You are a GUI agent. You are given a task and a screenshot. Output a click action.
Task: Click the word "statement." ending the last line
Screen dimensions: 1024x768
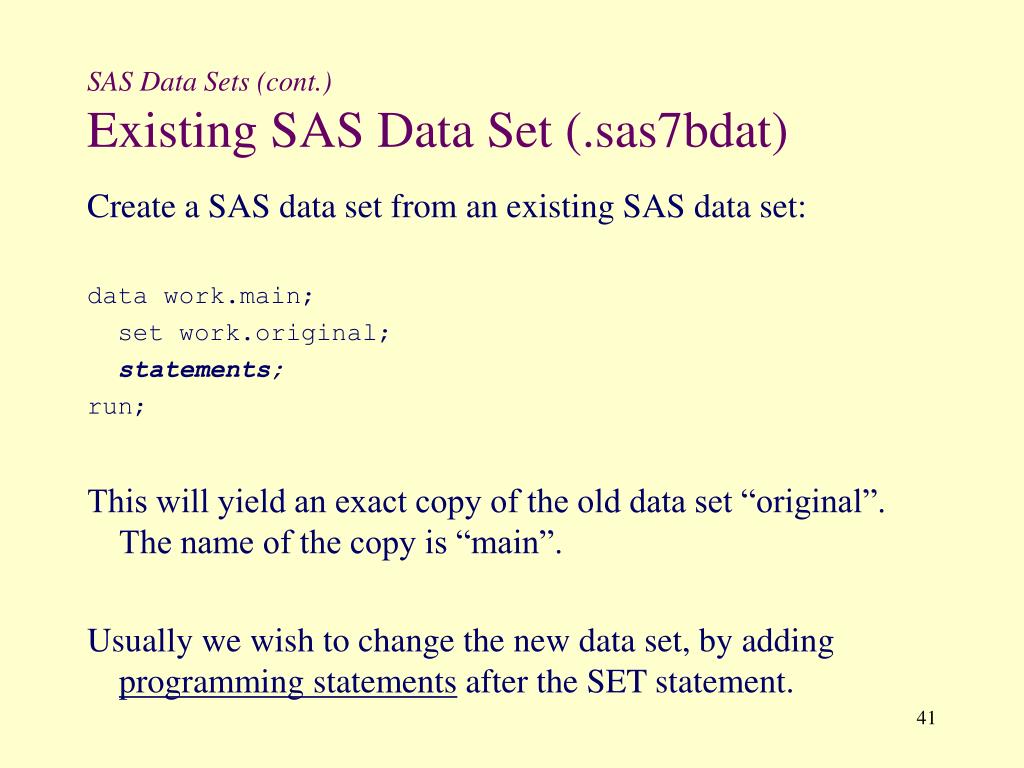tap(721, 683)
